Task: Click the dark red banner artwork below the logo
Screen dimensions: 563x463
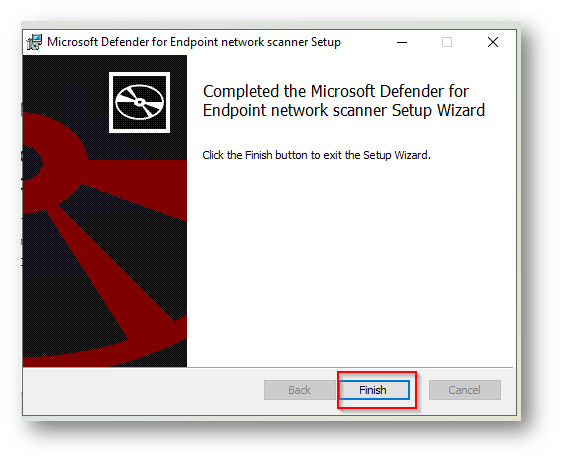Action: coord(105,251)
